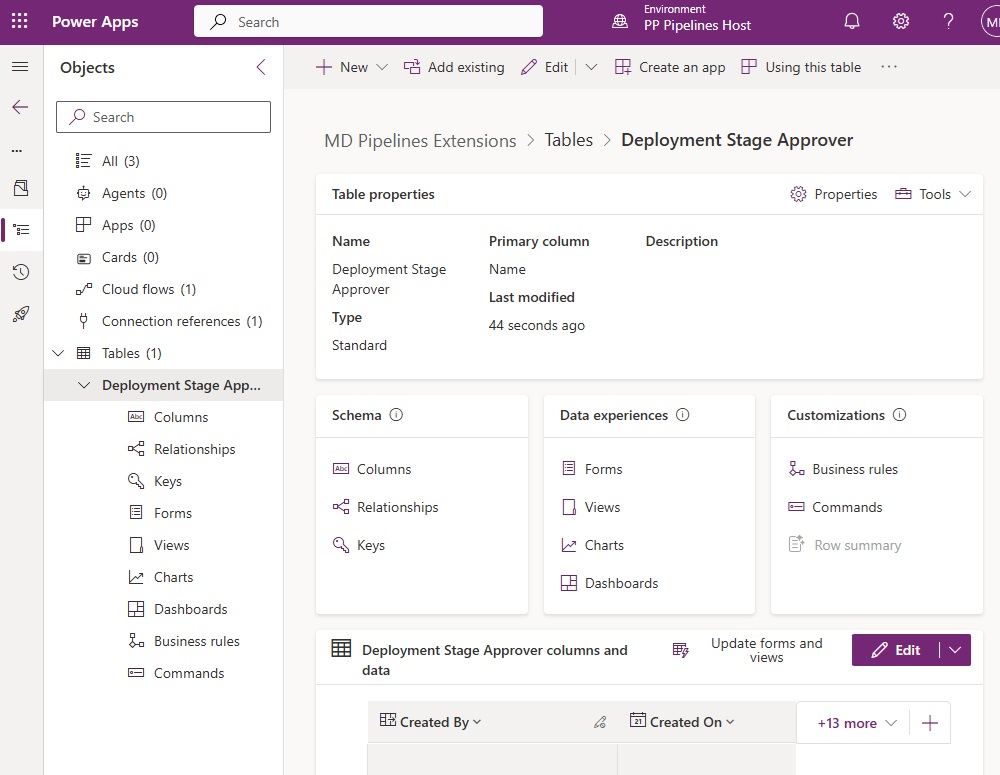Select Agents (0) in tree
The height and width of the screenshot is (775, 1000).
click(x=135, y=193)
